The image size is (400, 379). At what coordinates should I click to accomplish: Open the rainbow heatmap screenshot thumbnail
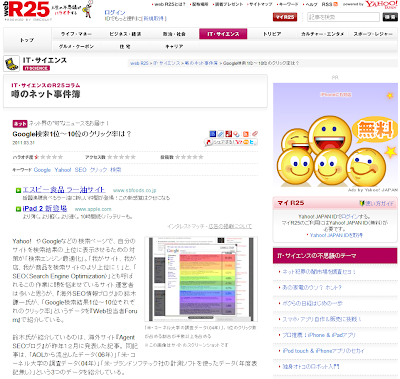coord(201,279)
